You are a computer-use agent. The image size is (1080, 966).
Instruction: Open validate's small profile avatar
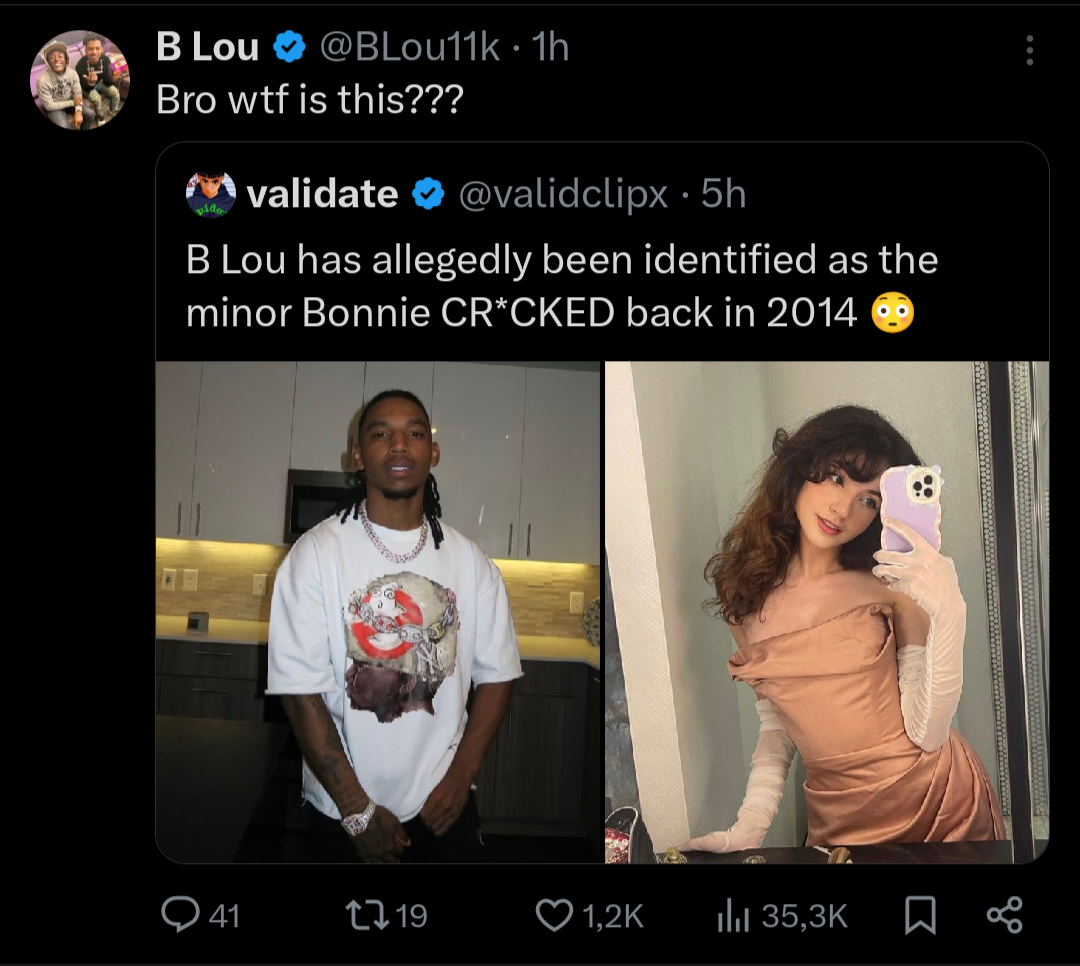(x=211, y=194)
